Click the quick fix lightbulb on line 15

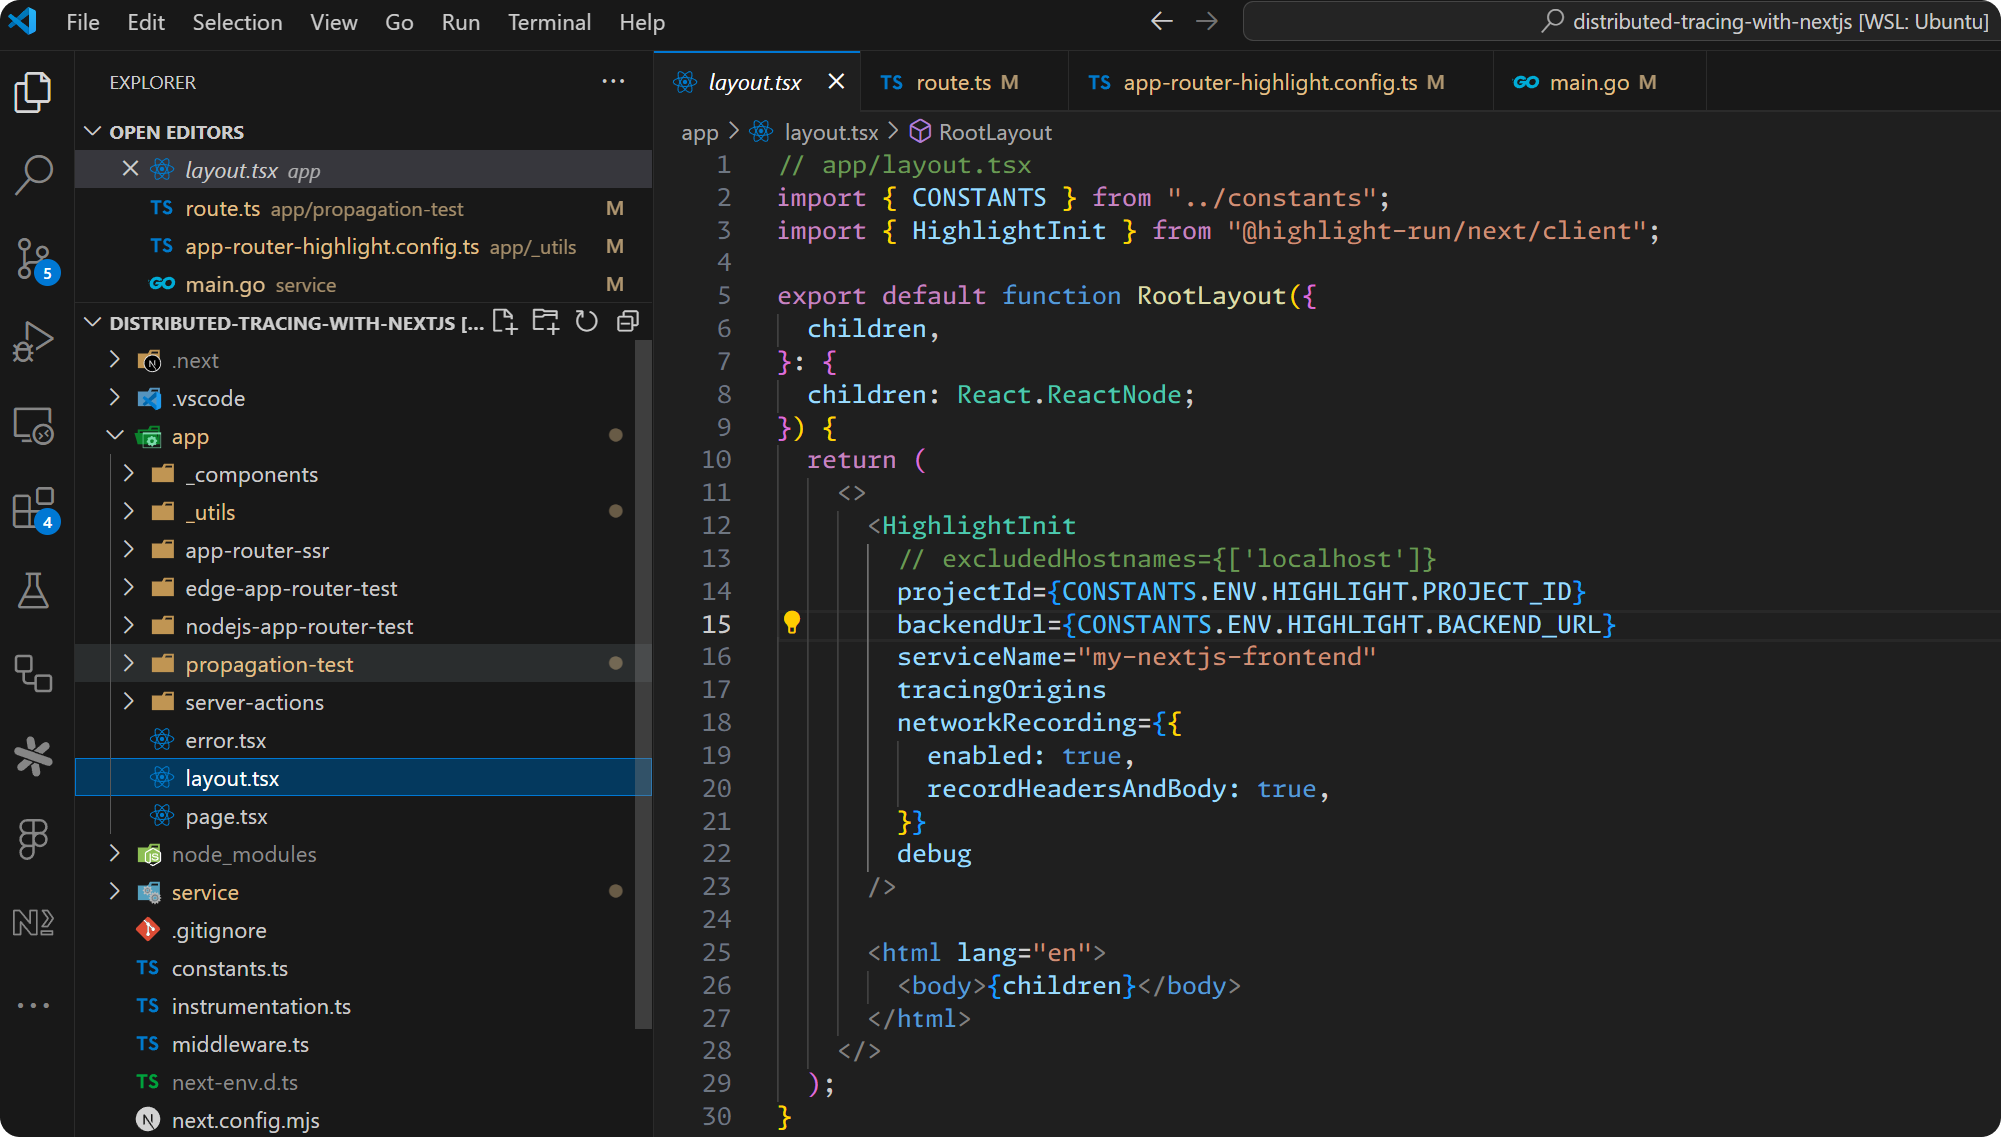[792, 623]
